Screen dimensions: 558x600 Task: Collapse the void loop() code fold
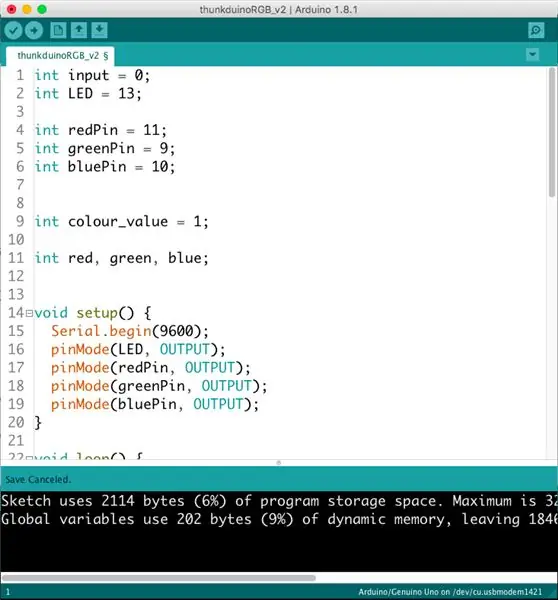tap(29, 457)
